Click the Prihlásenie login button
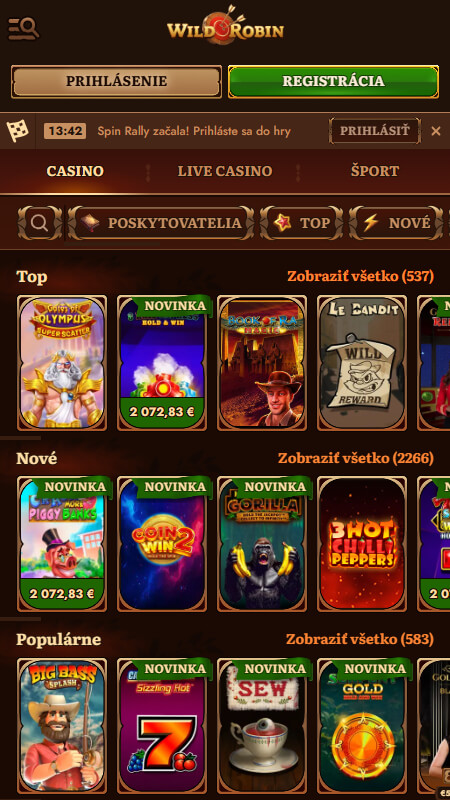This screenshot has width=450, height=800. [x=116, y=81]
